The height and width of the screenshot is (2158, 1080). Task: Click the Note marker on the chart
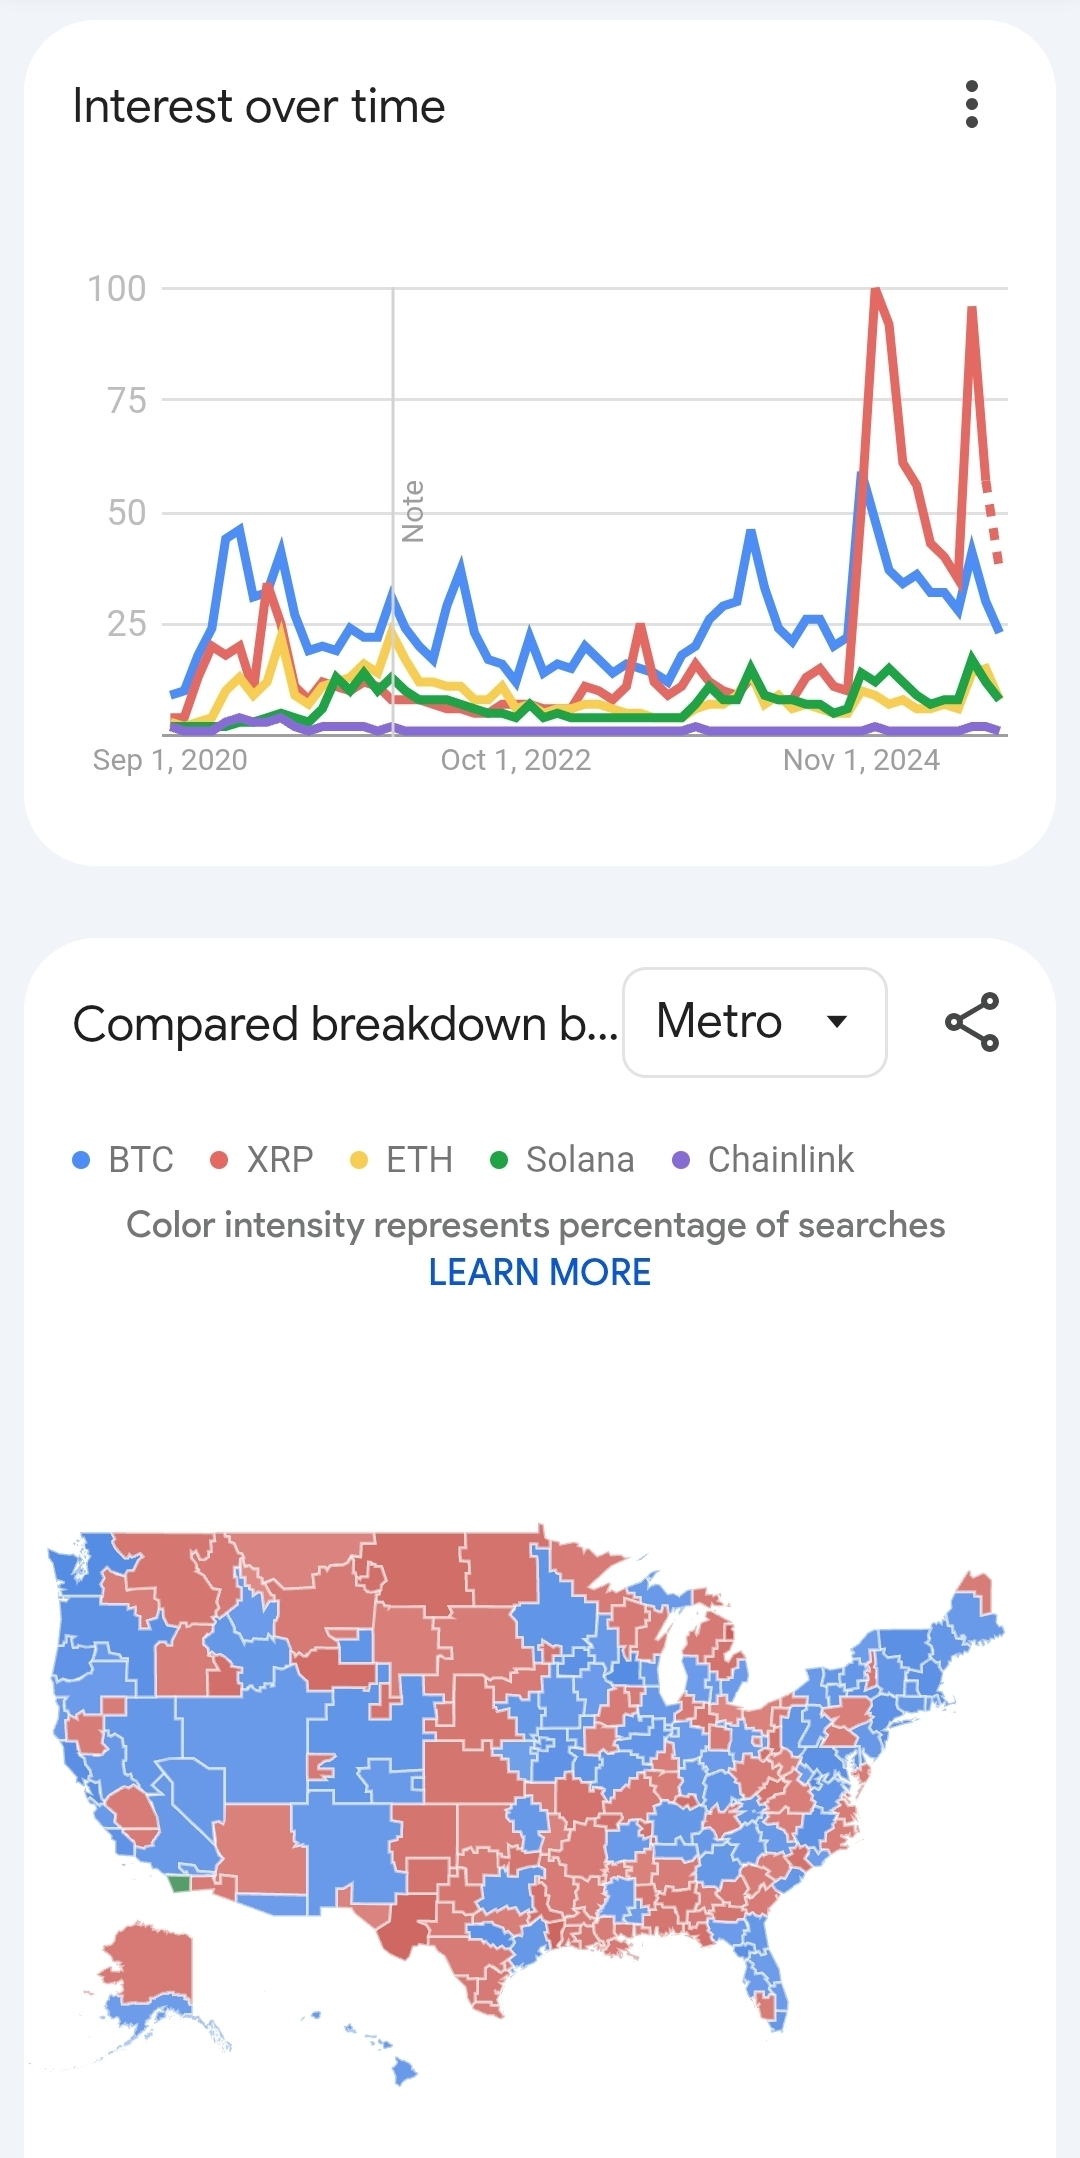pos(413,511)
